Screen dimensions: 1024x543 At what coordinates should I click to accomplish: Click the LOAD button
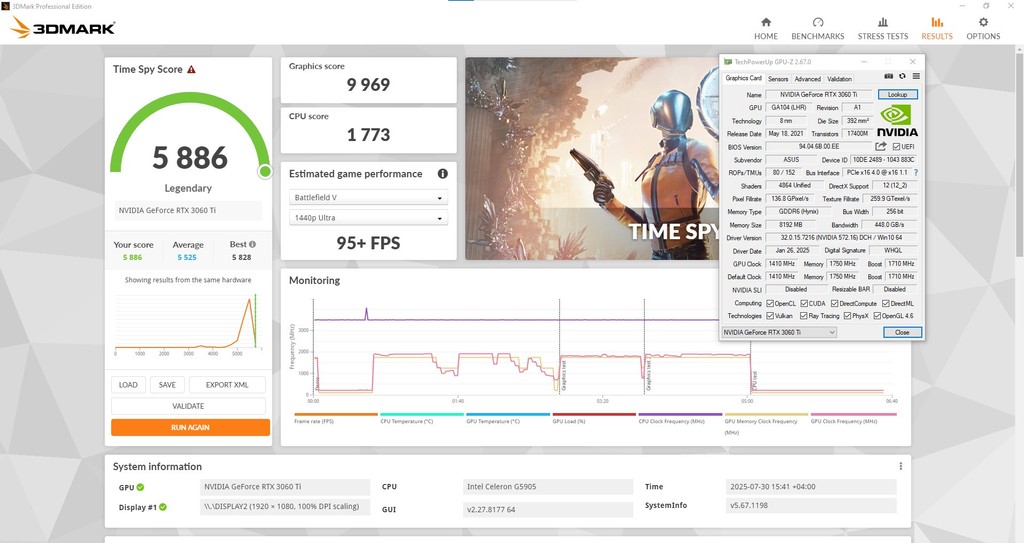[128, 385]
